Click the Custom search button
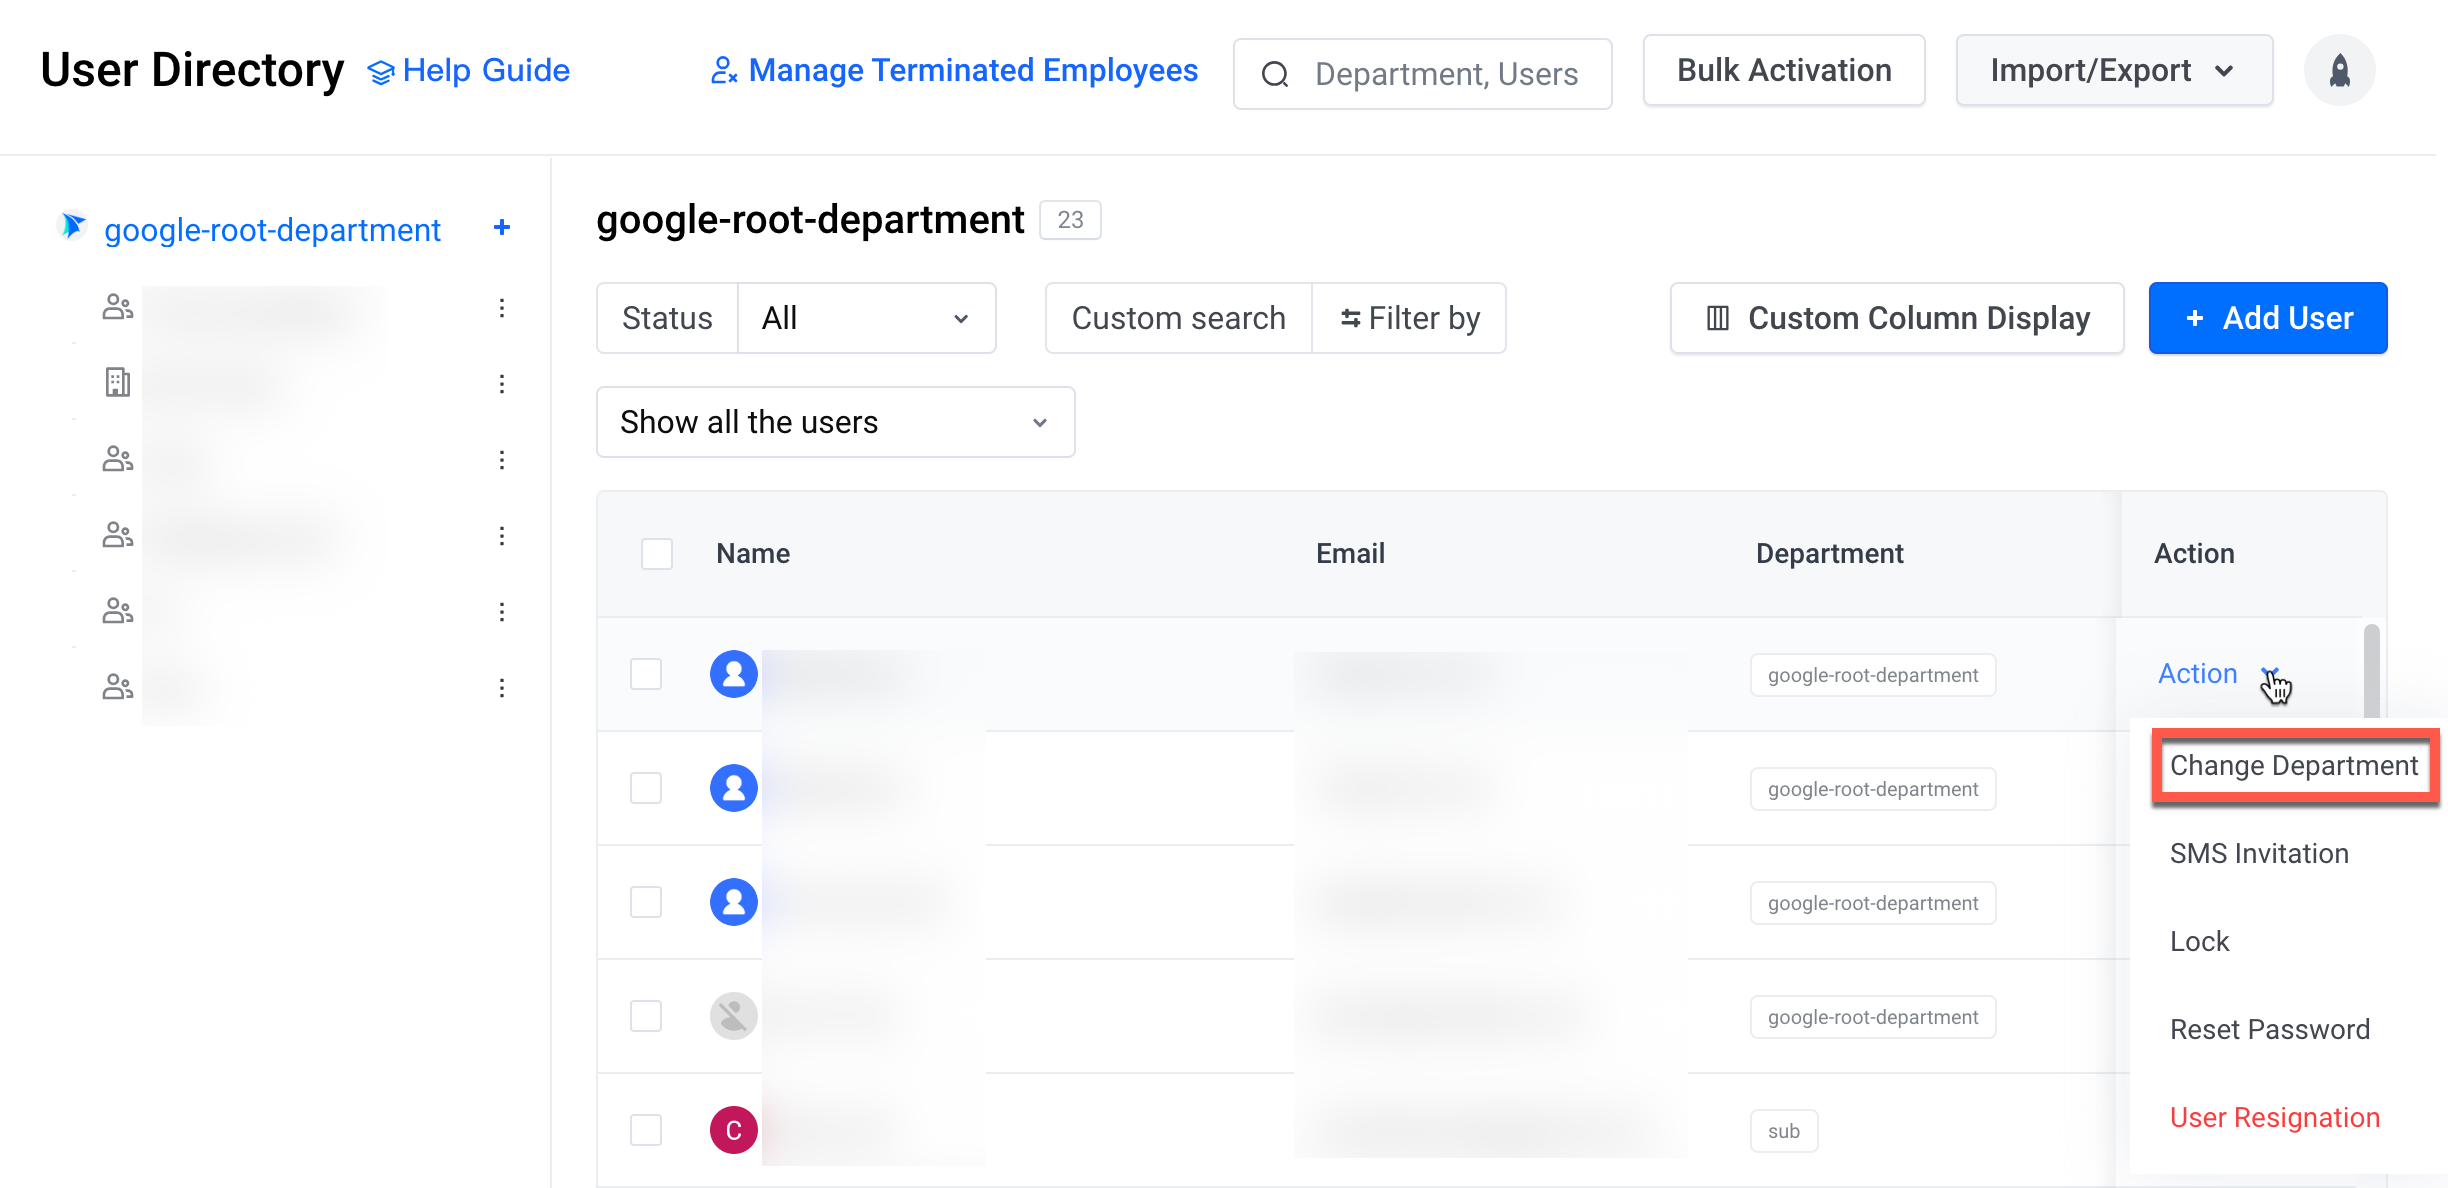Image resolution: width=2448 pixels, height=1188 pixels. [x=1179, y=318]
